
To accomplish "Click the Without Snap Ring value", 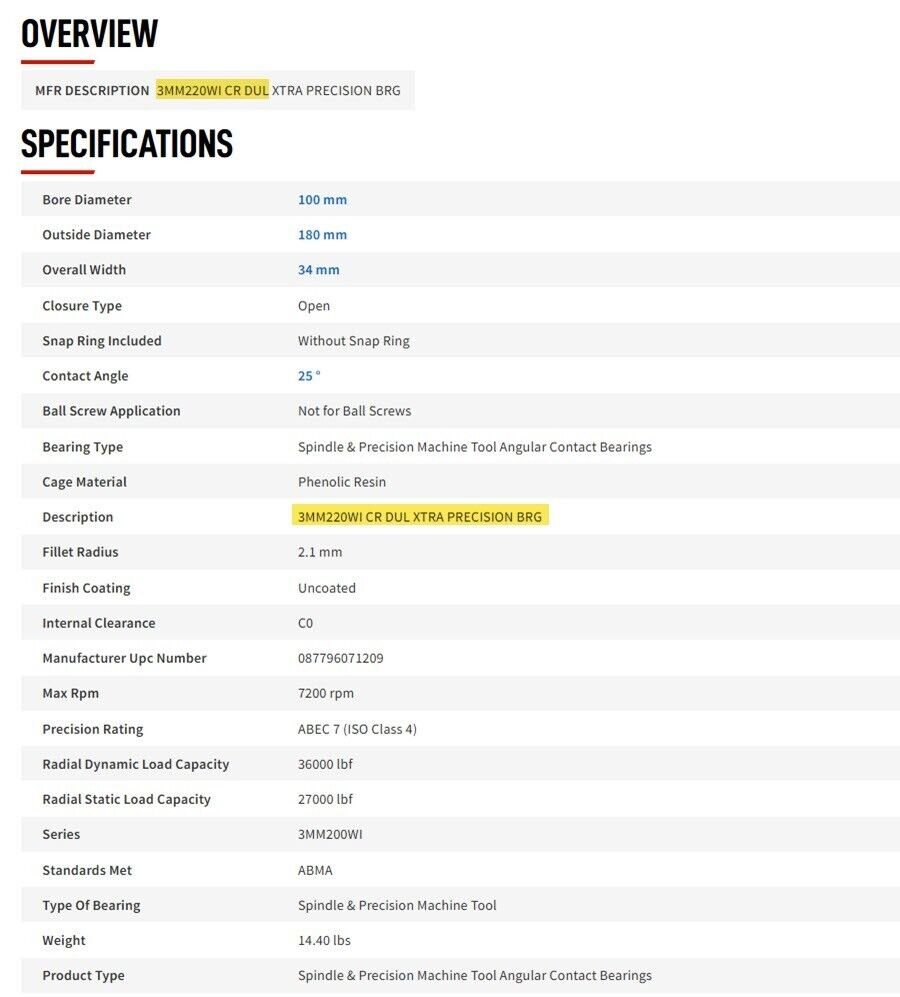I will [353, 341].
